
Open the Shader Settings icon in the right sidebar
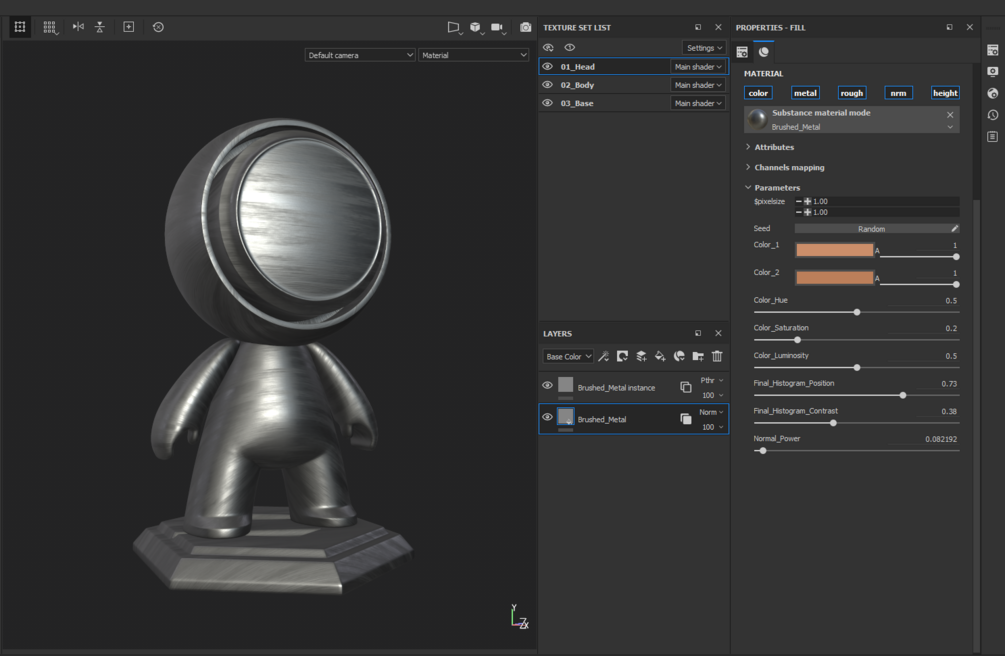click(993, 94)
